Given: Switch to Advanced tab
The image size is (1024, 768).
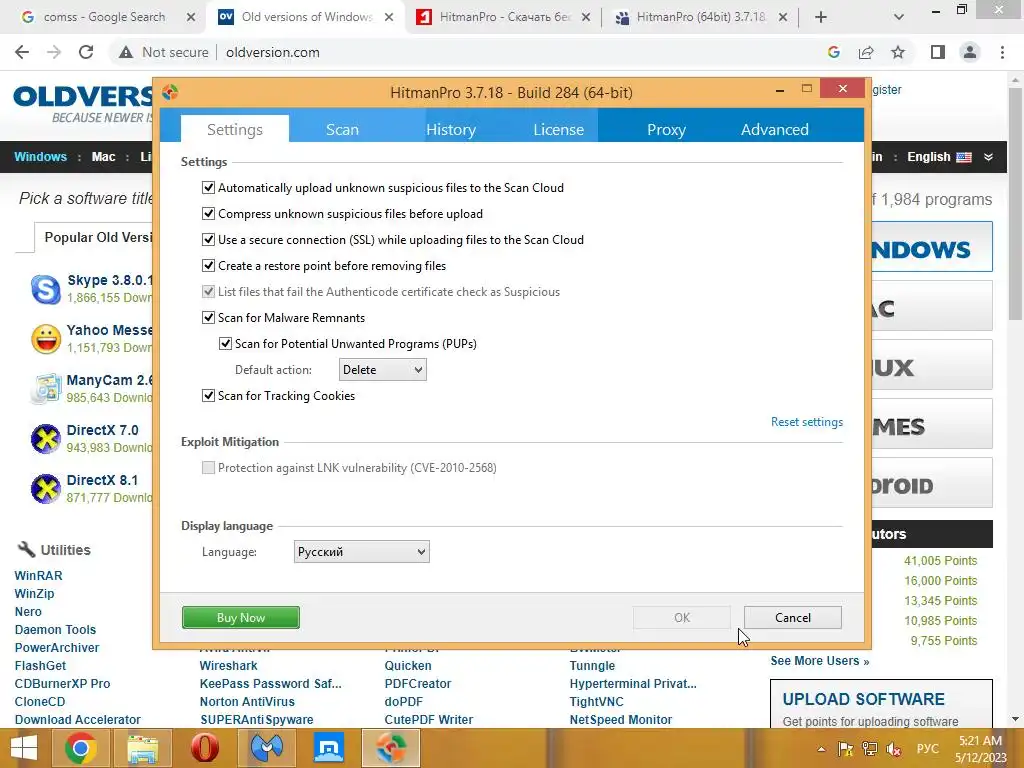Looking at the screenshot, I should (x=775, y=129).
